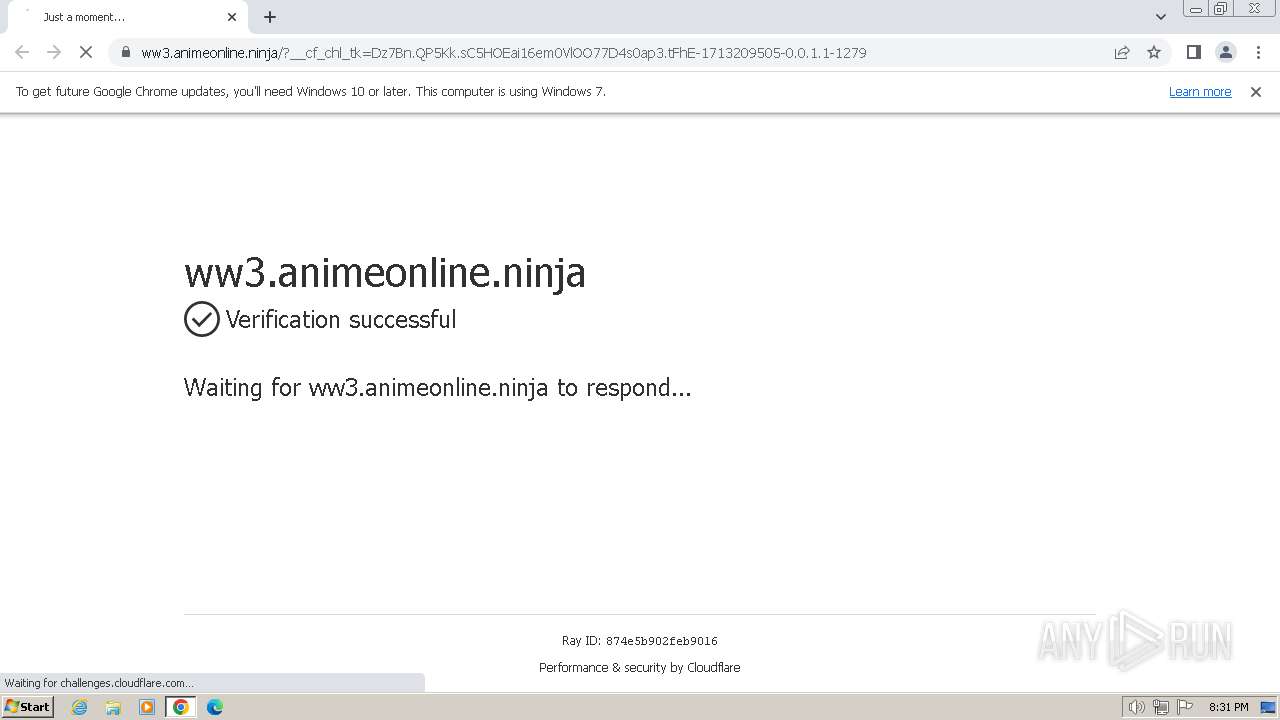Open the tab search dropdown

point(1160,17)
